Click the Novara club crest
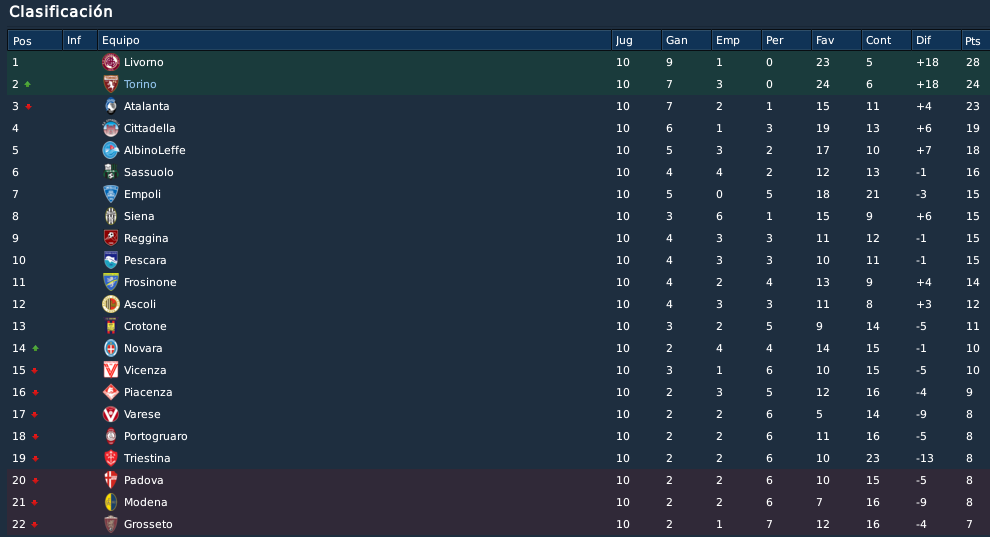Image resolution: width=990 pixels, height=537 pixels. click(110, 348)
